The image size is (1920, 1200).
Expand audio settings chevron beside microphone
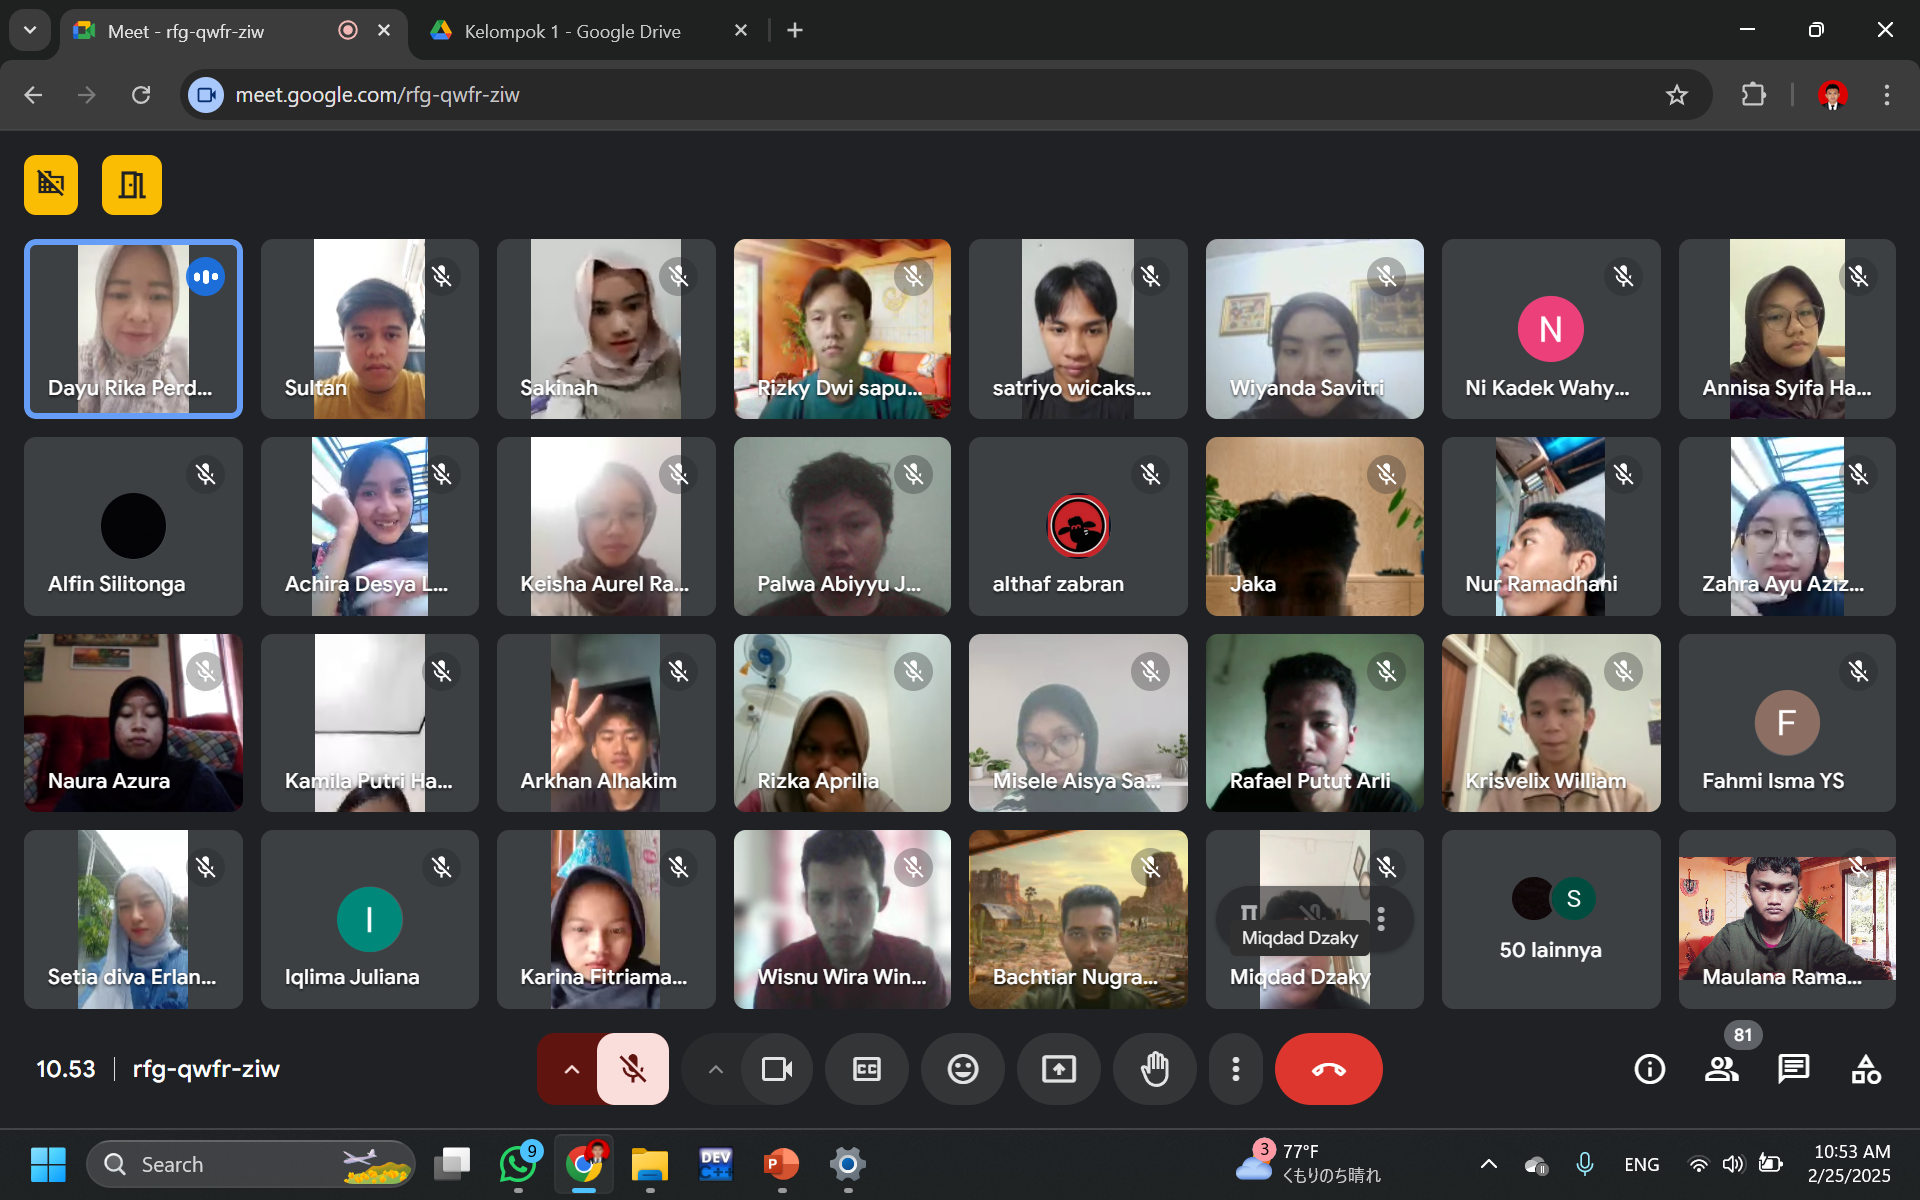(x=571, y=1069)
